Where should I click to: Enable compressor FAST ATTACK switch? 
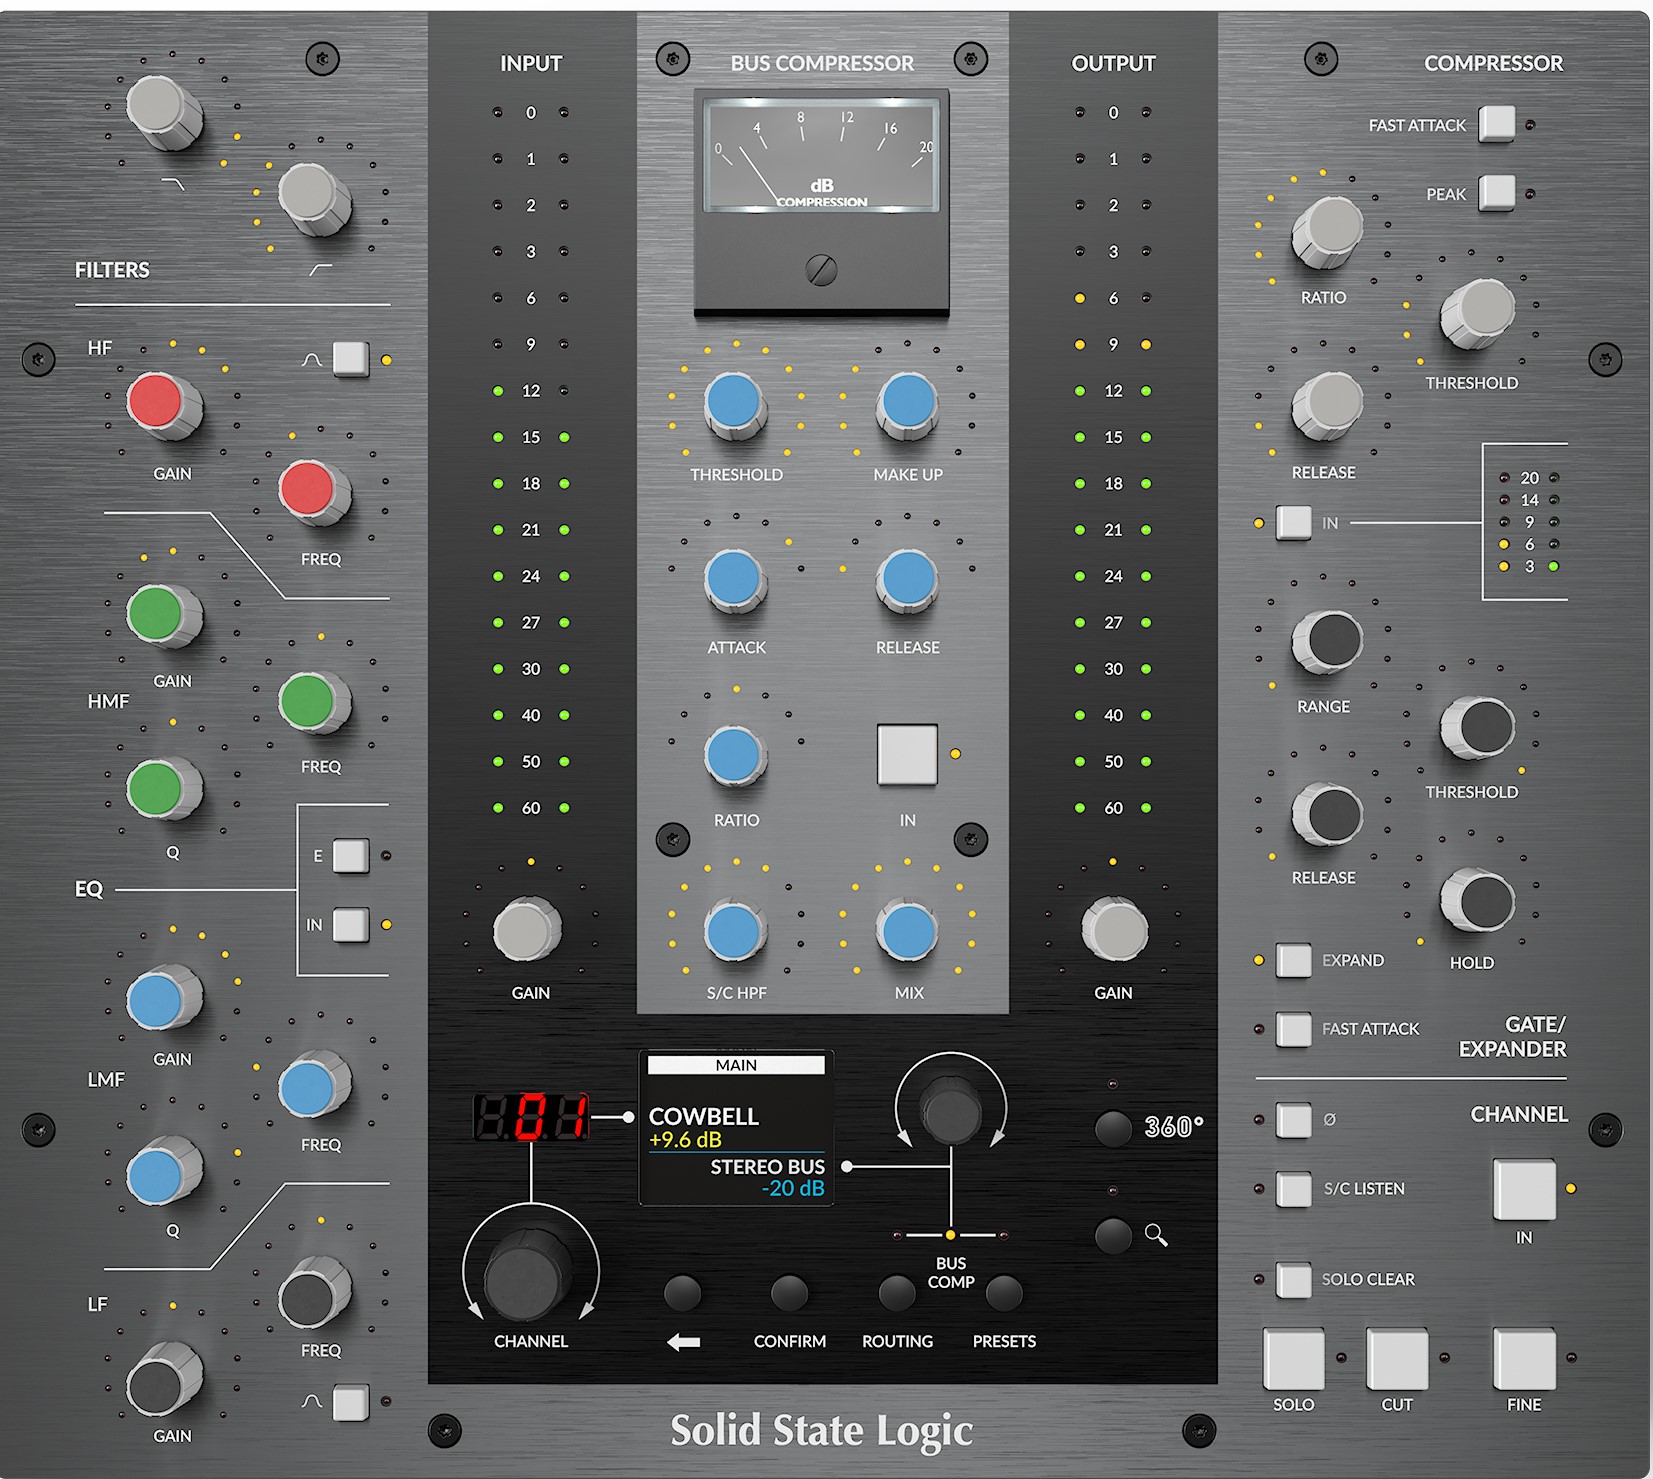1497,124
